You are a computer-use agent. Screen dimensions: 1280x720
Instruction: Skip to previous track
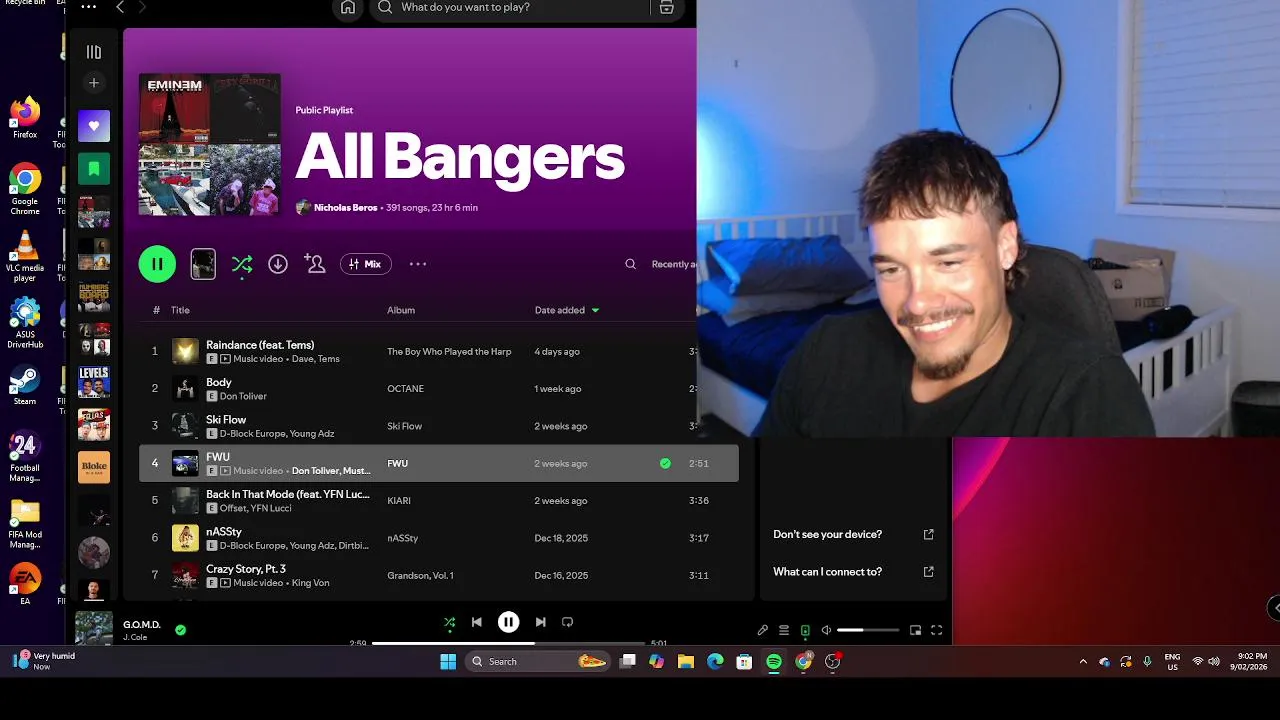point(477,622)
